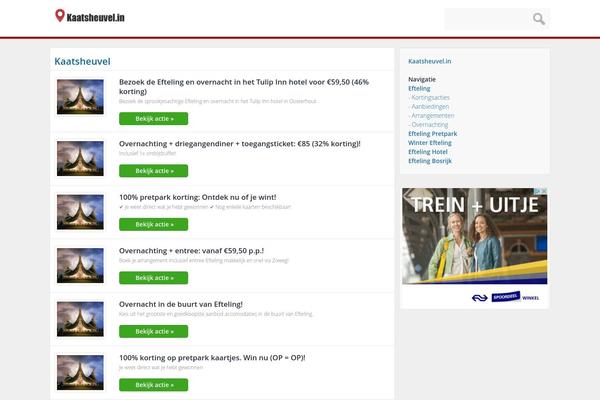This screenshot has height=400, width=600.
Task: Click the Kaatsheuvel page heading
Action: click(x=82, y=61)
